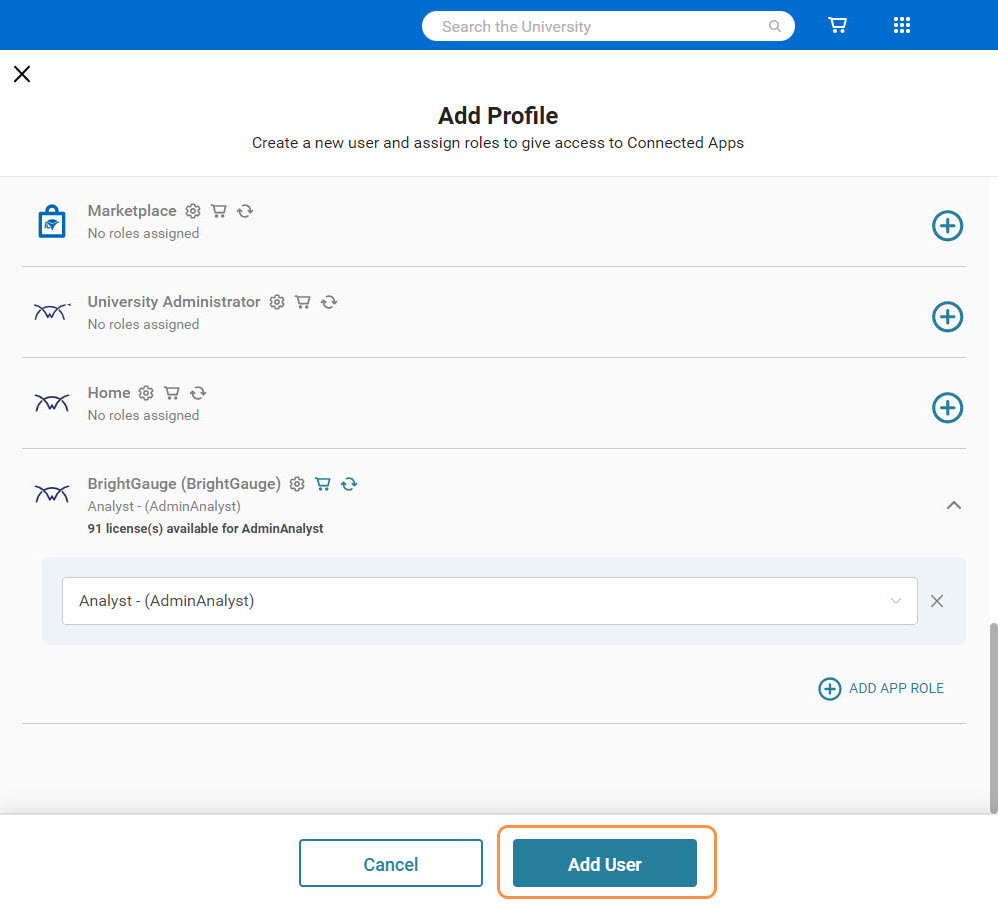
Task: Open the shopping cart in top header
Action: tap(838, 26)
